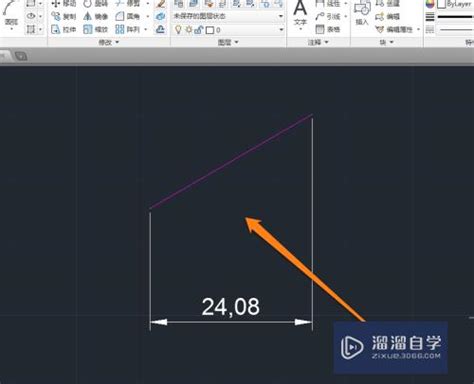Open the unsaved layer state dropdown
This screenshot has width=474, height=384.
pos(228,16)
